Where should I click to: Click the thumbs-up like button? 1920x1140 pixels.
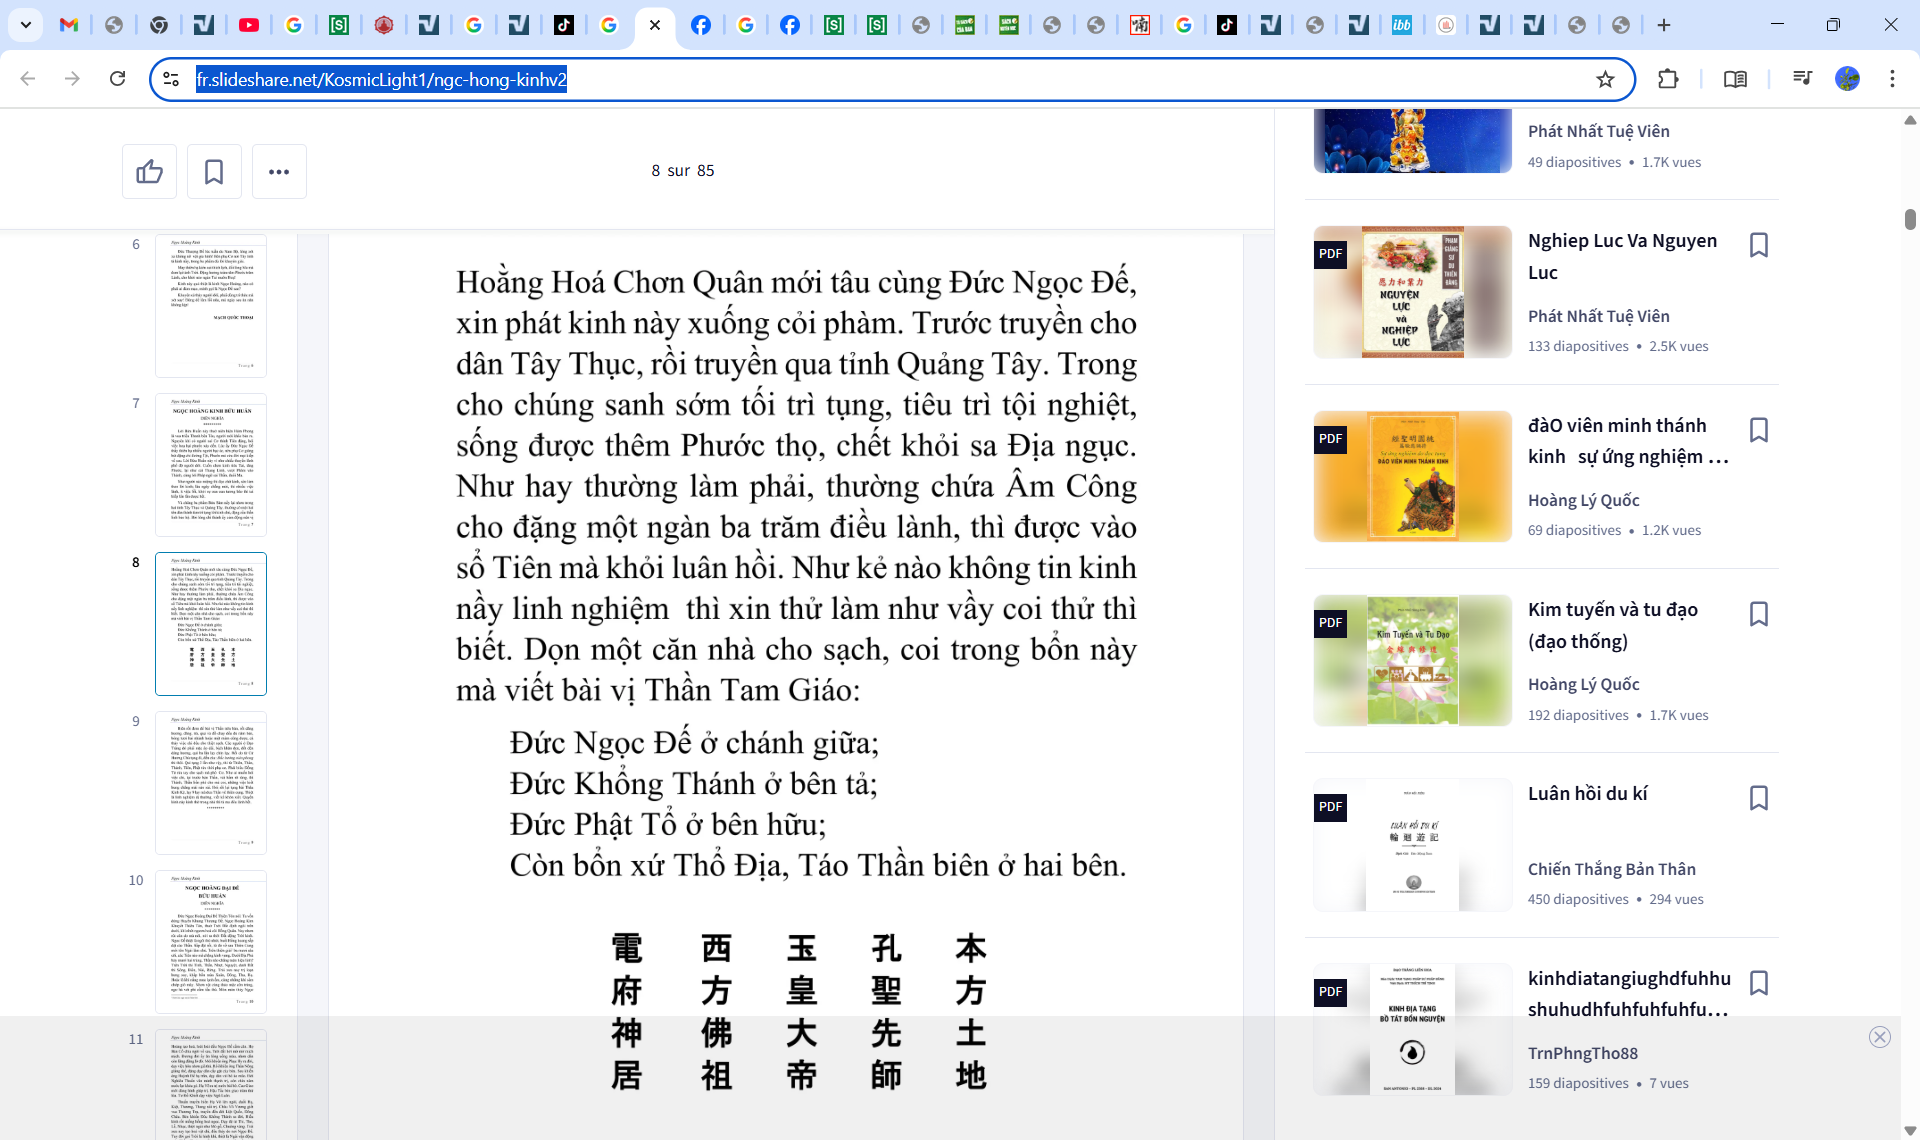tap(149, 172)
